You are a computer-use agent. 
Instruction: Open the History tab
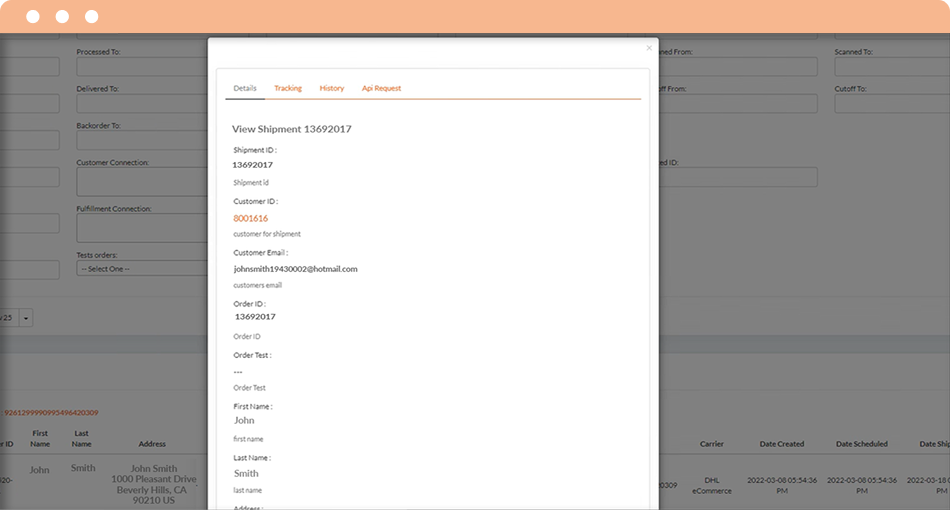pos(332,88)
